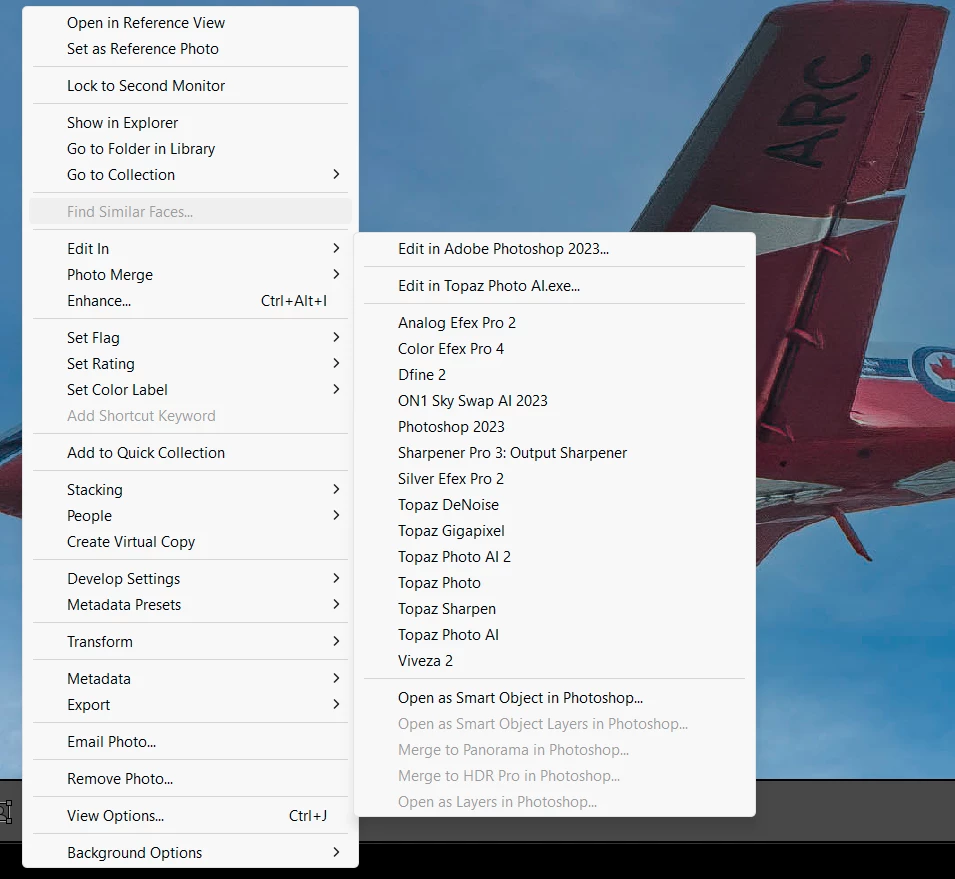This screenshot has width=955, height=879.
Task: Choose Enhance... from context menu
Action: tap(190, 301)
